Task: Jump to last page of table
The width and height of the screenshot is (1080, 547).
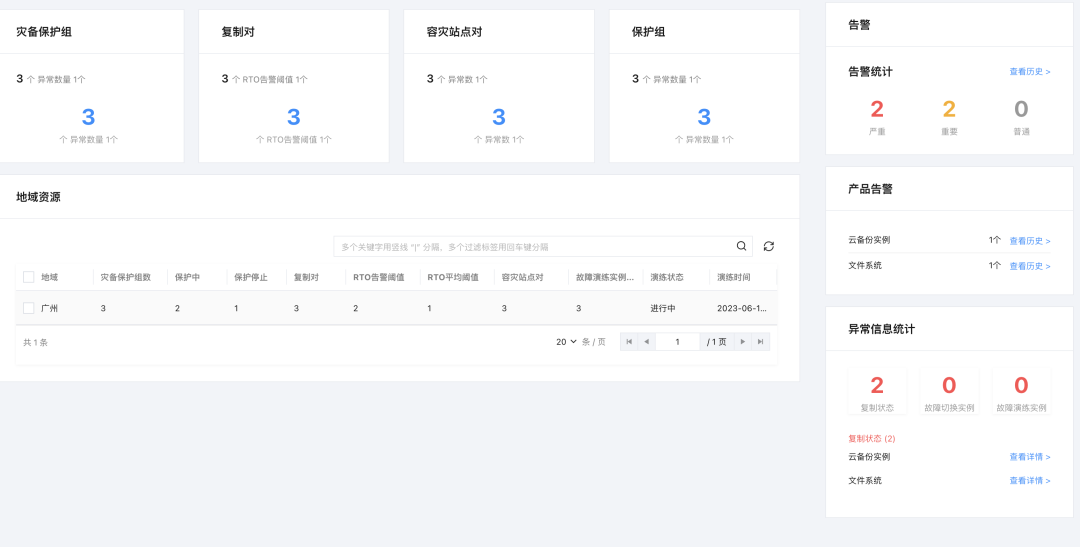Action: (x=760, y=342)
